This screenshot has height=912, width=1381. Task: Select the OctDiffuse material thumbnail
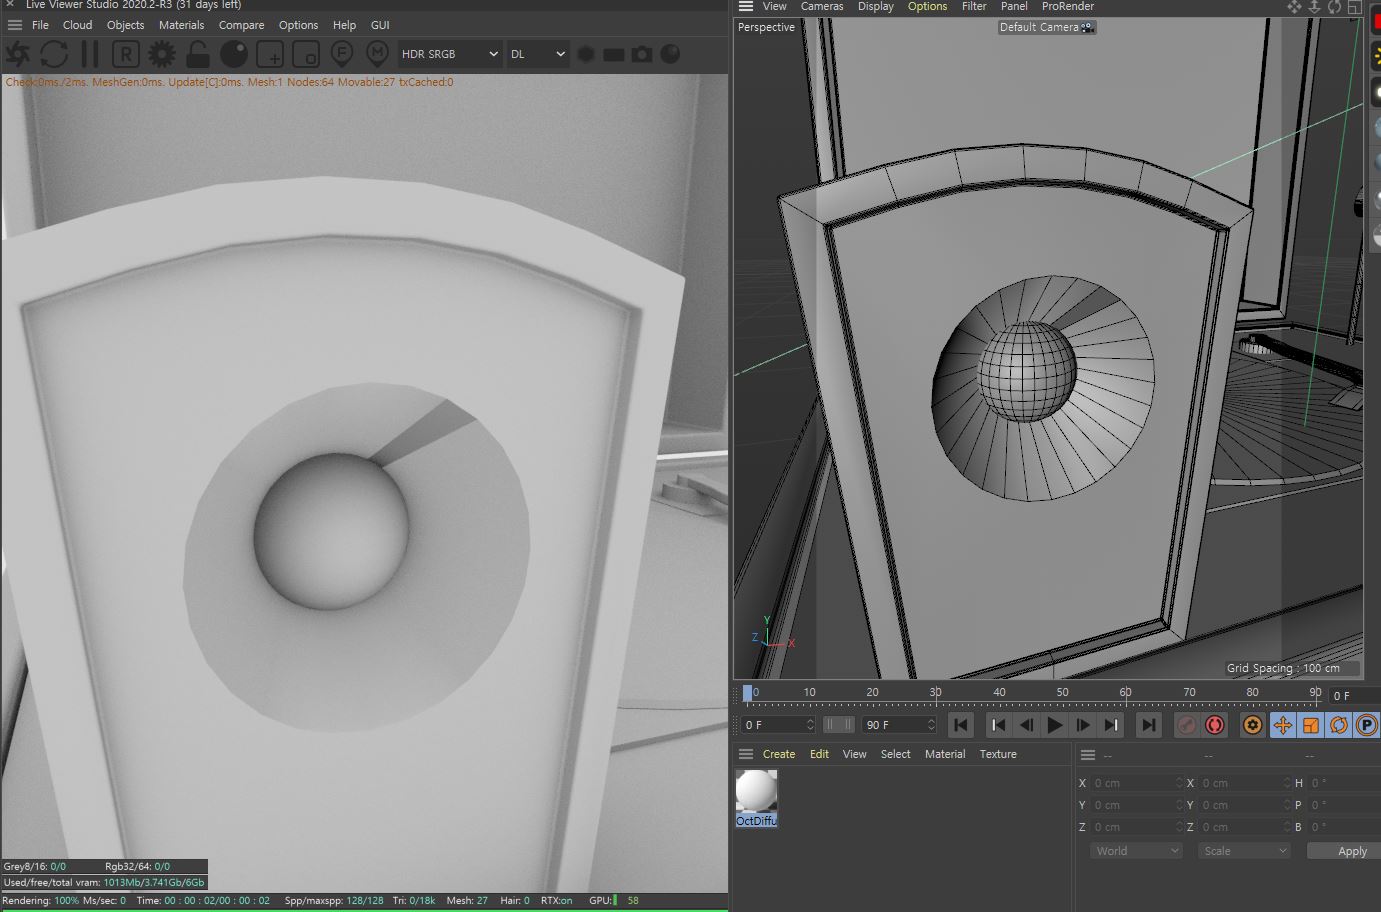point(756,791)
